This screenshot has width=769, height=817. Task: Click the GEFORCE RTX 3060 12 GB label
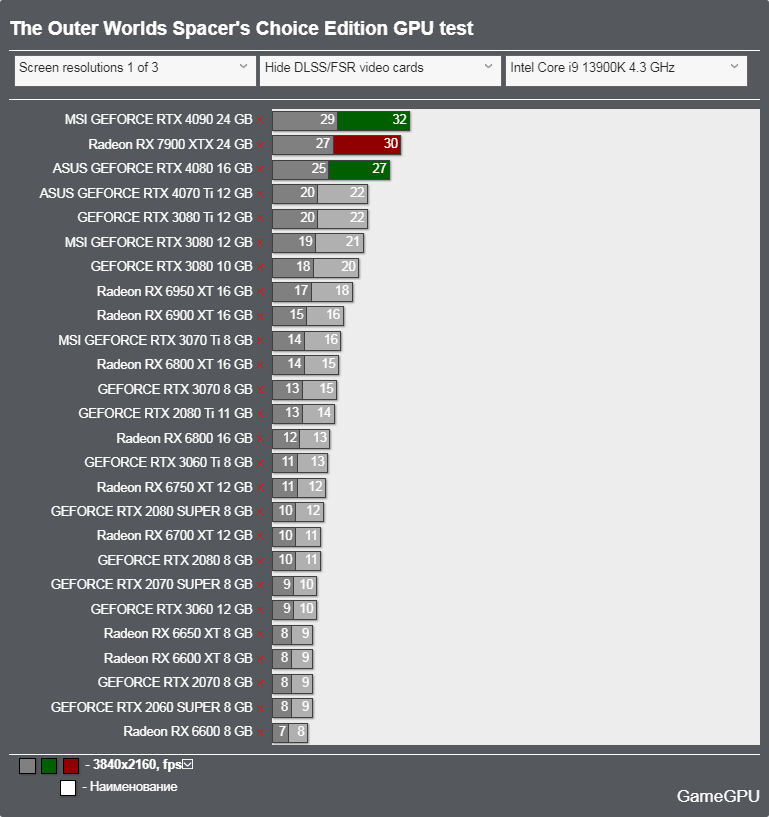click(x=171, y=609)
